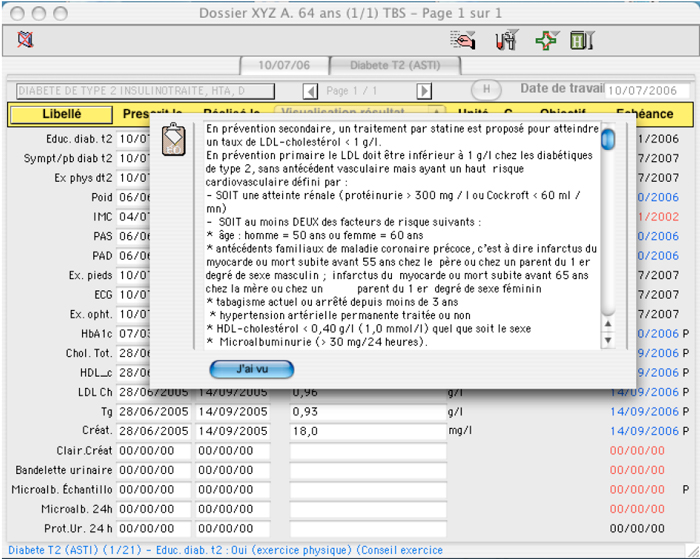This screenshot has width=700, height=559.
Task: Click the Libellé column header
Action: tap(61, 114)
